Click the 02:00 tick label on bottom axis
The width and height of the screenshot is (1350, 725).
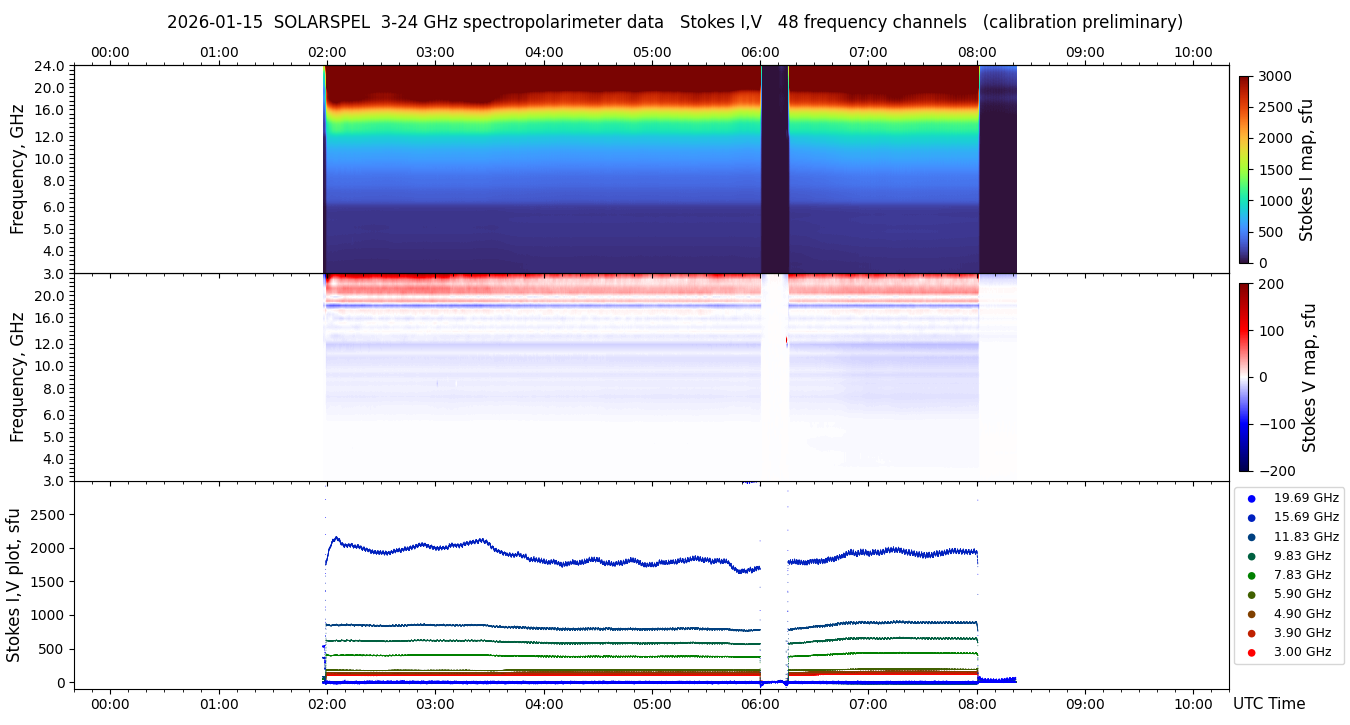[x=327, y=703]
